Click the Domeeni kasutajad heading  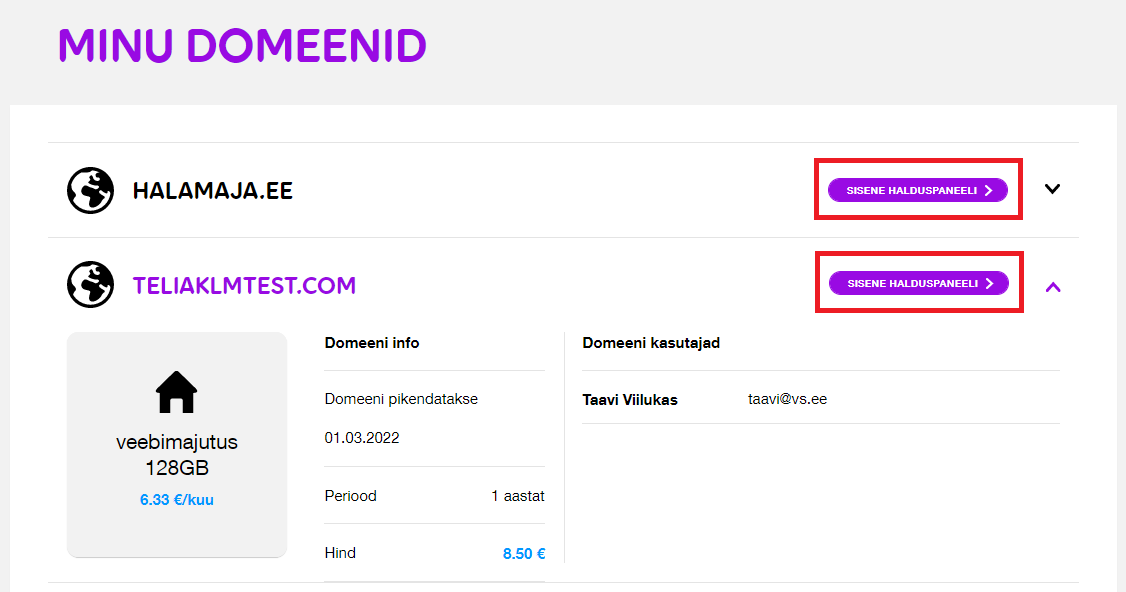[651, 343]
